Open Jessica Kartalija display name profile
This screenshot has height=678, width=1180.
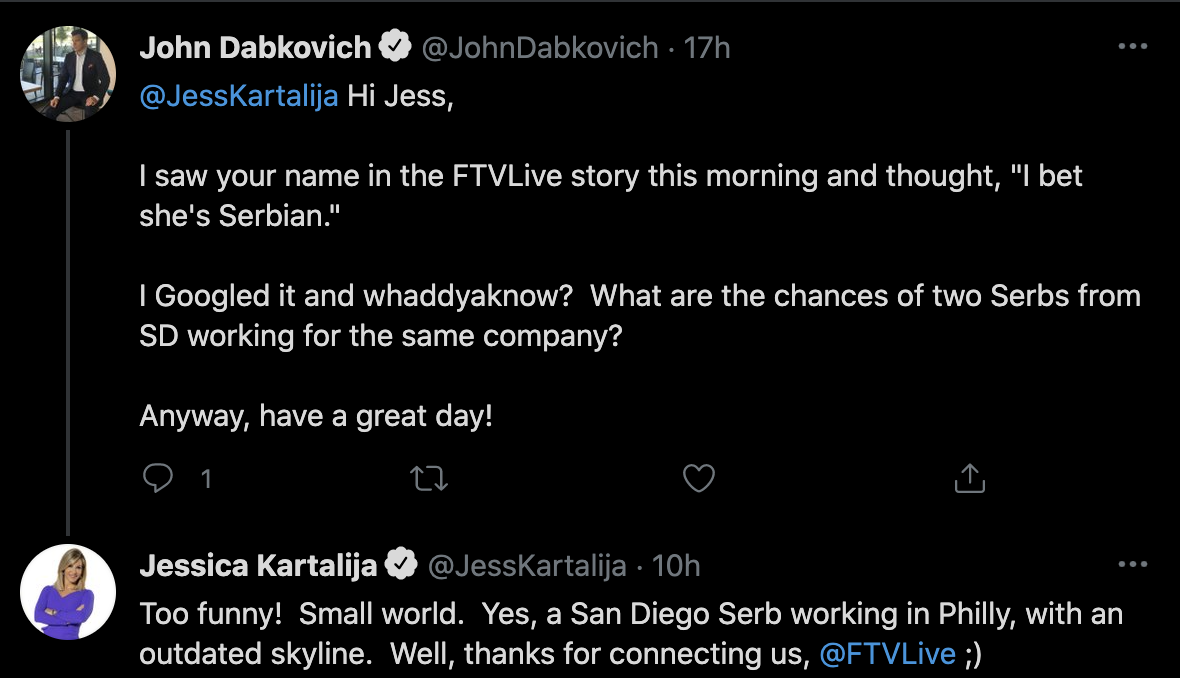(x=258, y=565)
